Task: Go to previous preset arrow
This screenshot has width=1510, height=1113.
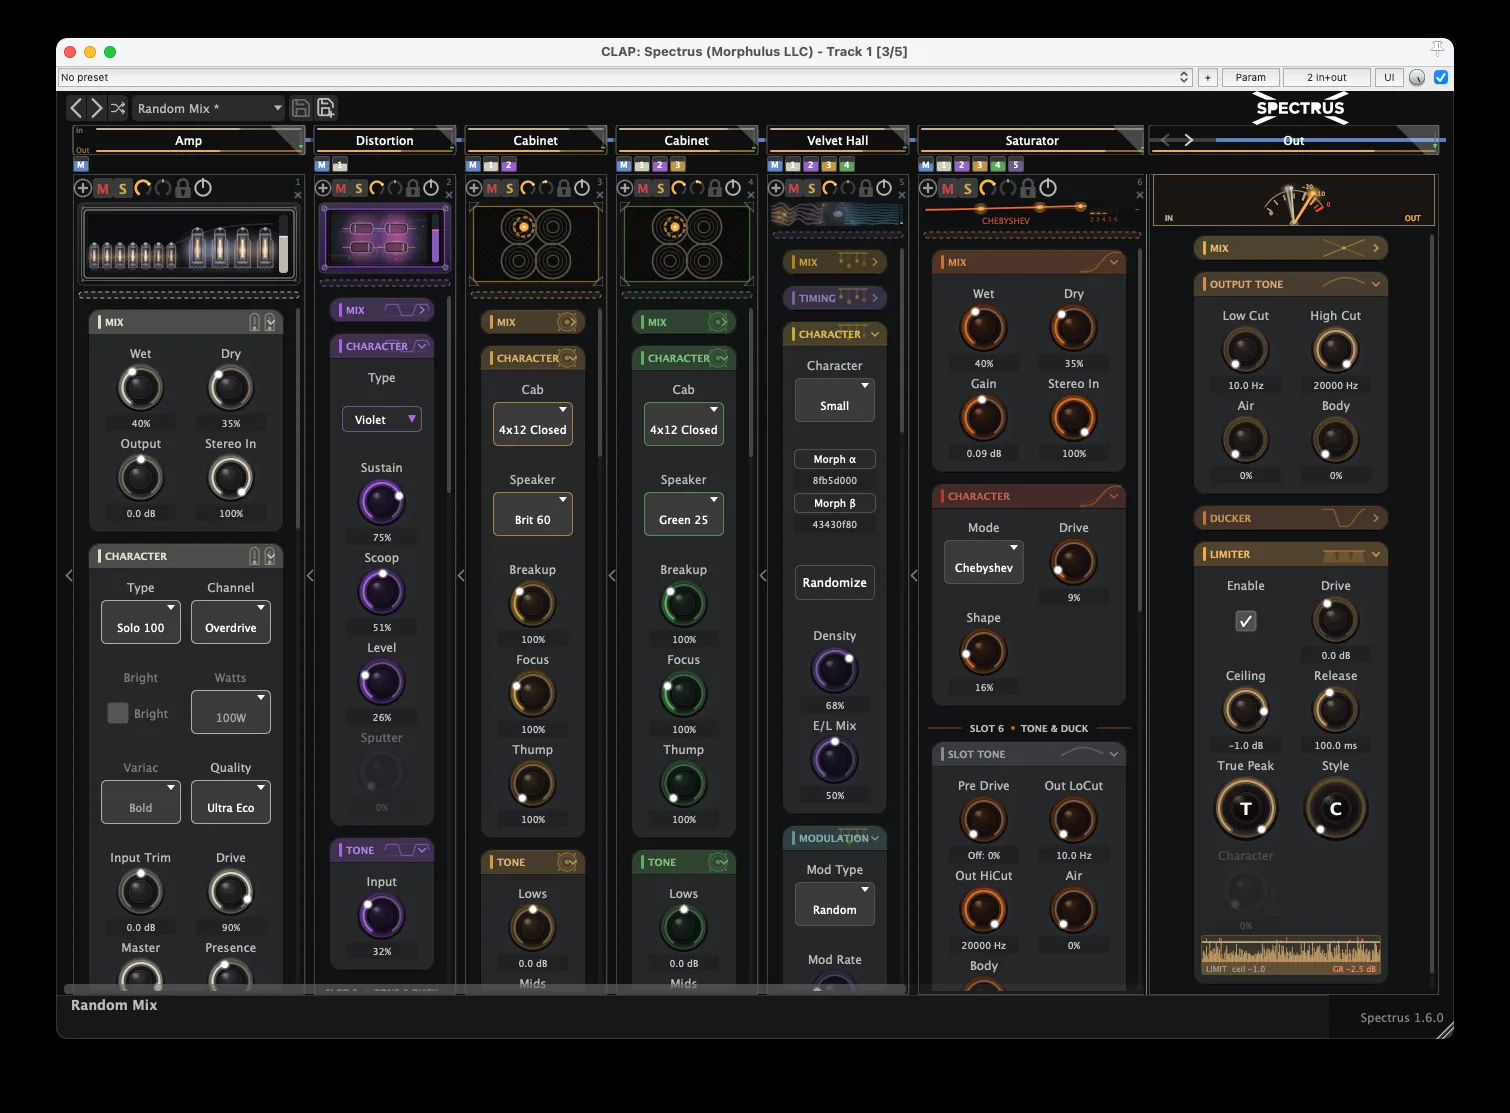Action: 76,108
